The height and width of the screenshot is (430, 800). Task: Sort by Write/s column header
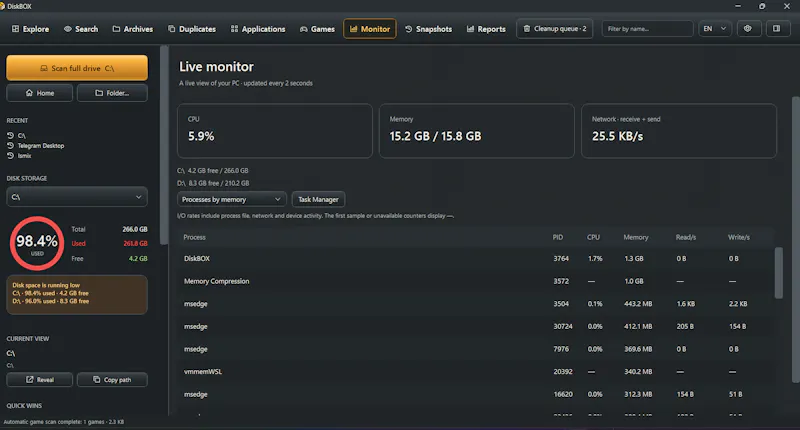coord(739,237)
